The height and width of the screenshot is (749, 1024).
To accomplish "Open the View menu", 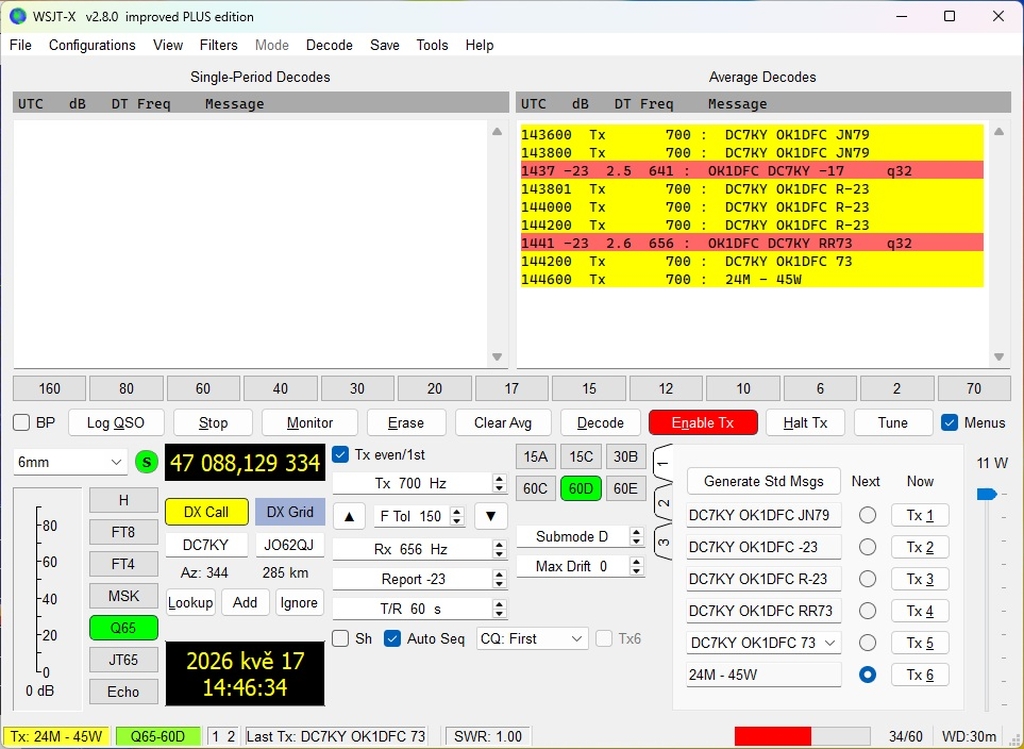I will 168,45.
